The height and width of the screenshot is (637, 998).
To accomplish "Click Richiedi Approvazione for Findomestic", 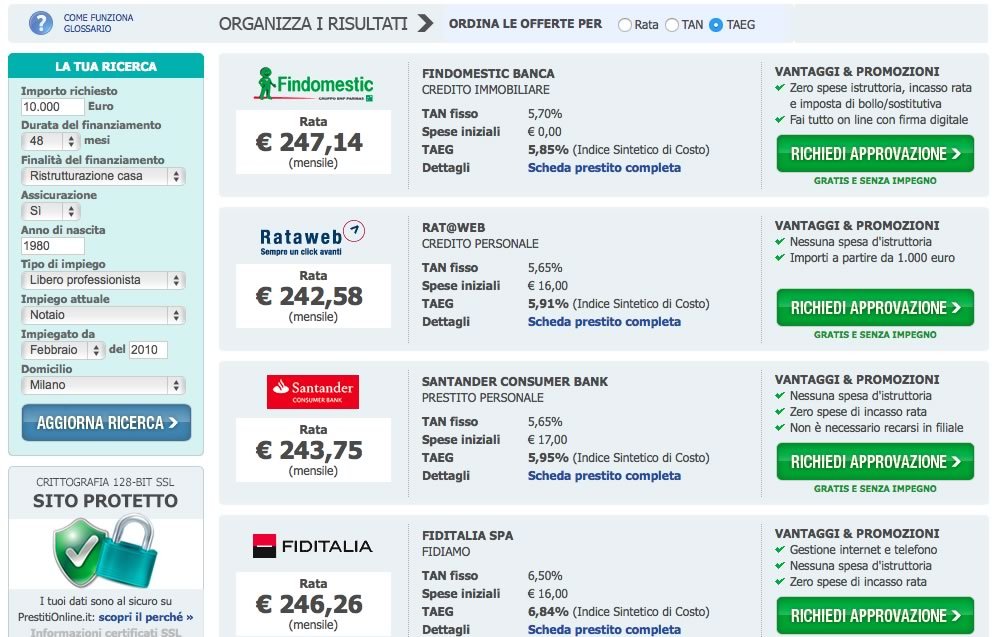I will pos(875,154).
